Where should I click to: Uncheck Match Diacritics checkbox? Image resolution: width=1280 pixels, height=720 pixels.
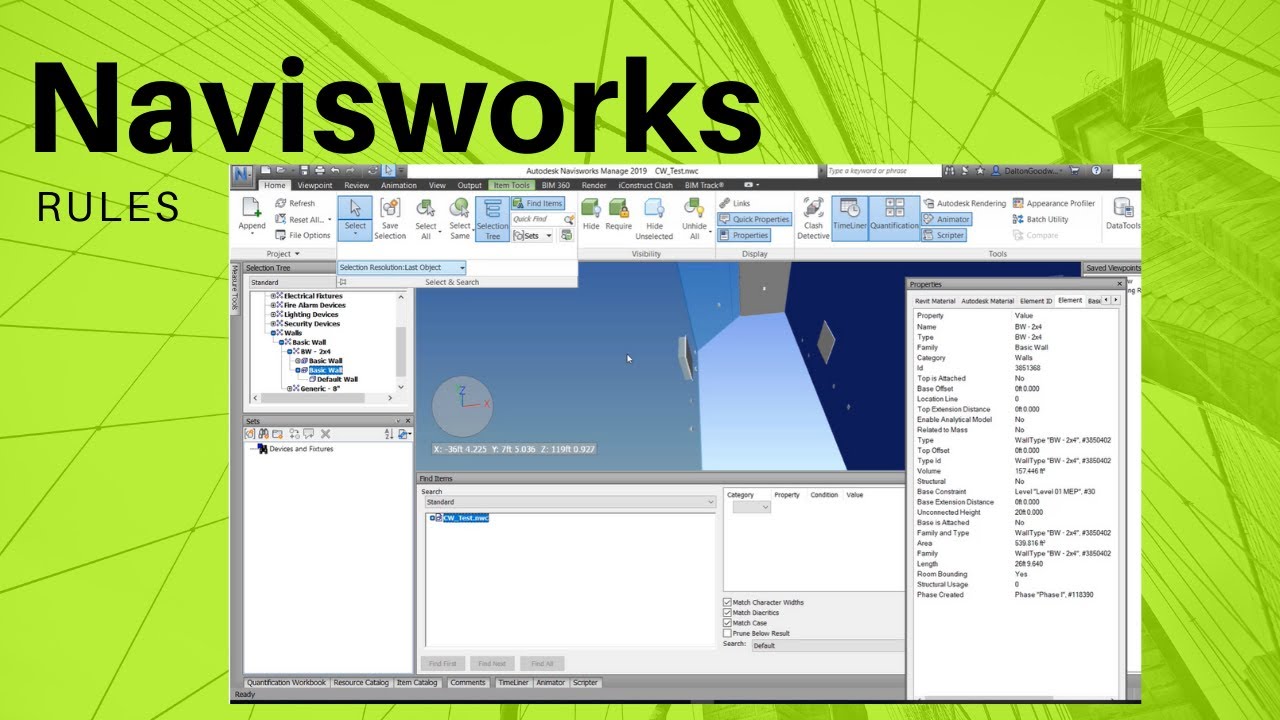tap(727, 613)
